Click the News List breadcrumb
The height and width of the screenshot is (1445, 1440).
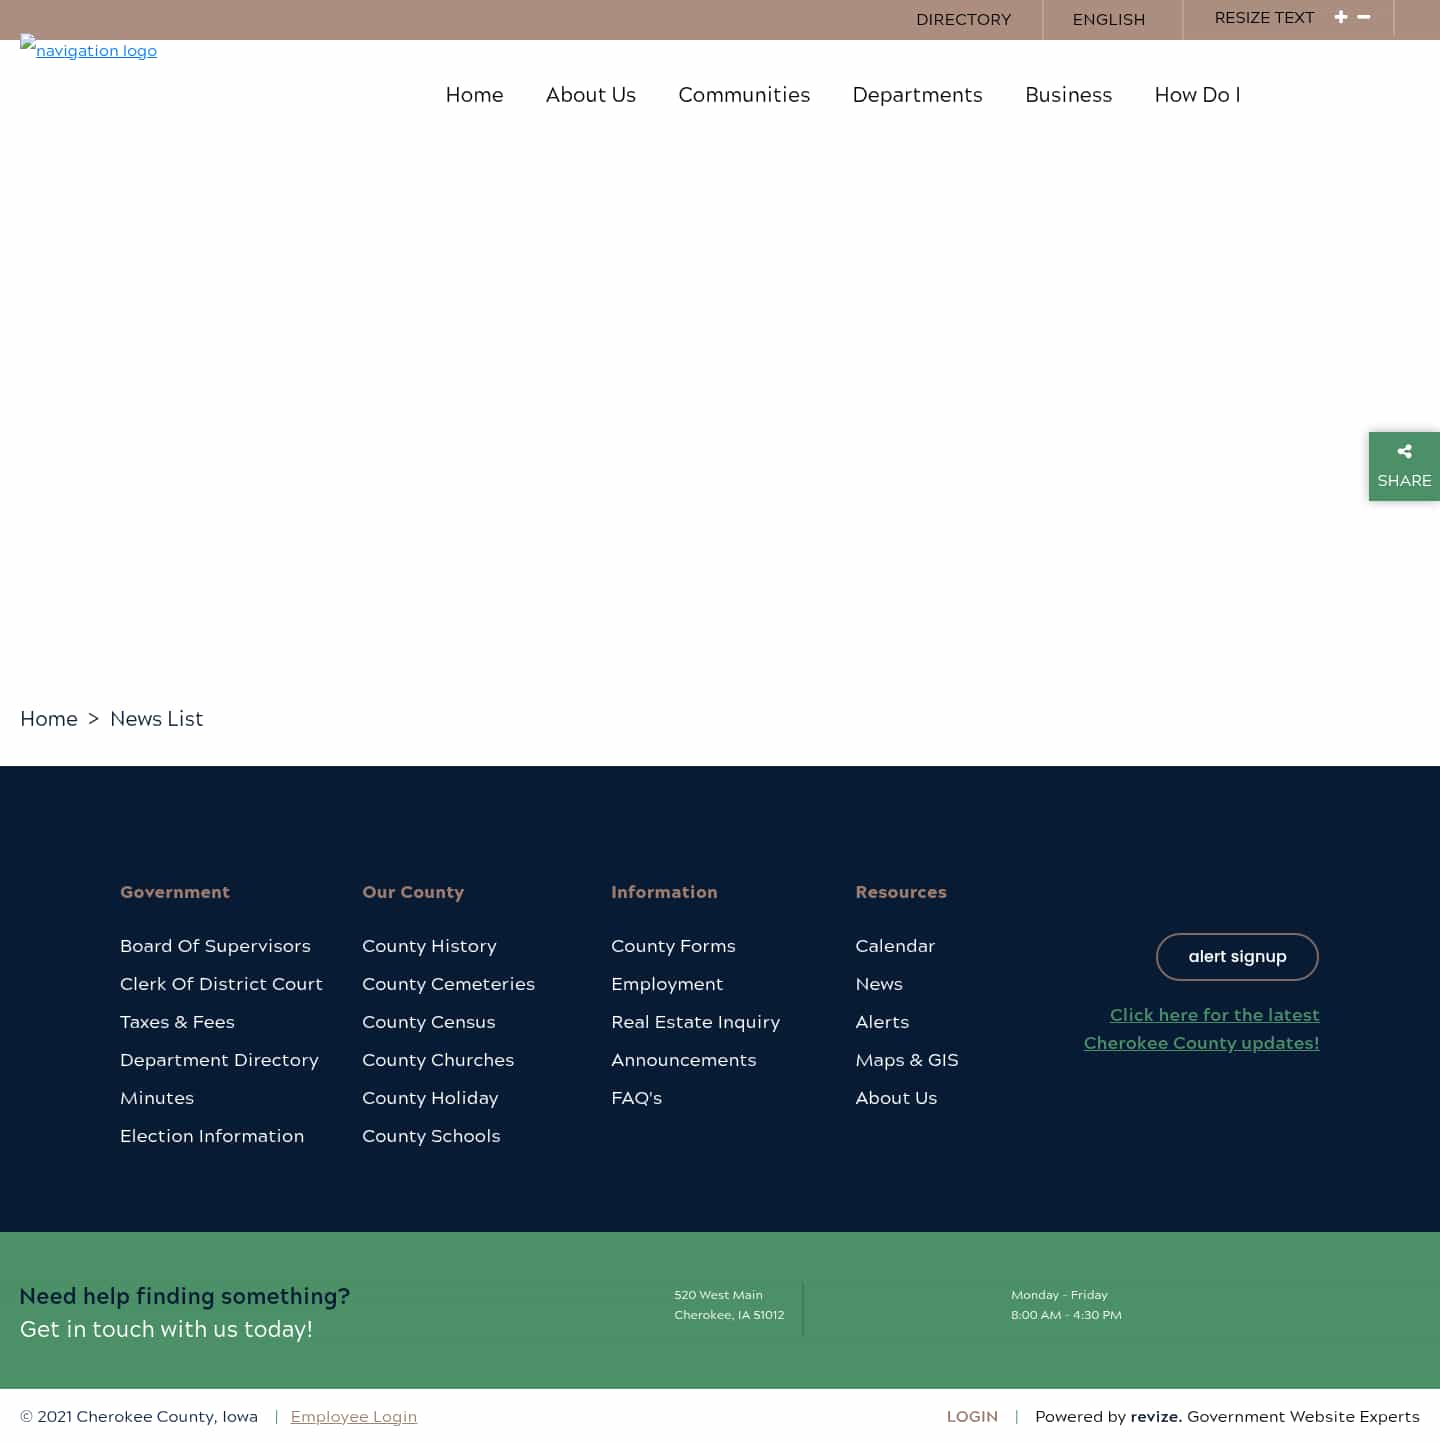point(156,719)
